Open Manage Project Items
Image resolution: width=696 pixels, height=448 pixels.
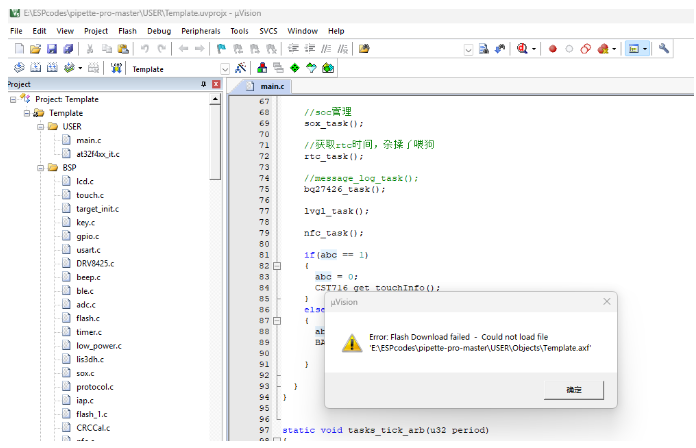(262, 68)
